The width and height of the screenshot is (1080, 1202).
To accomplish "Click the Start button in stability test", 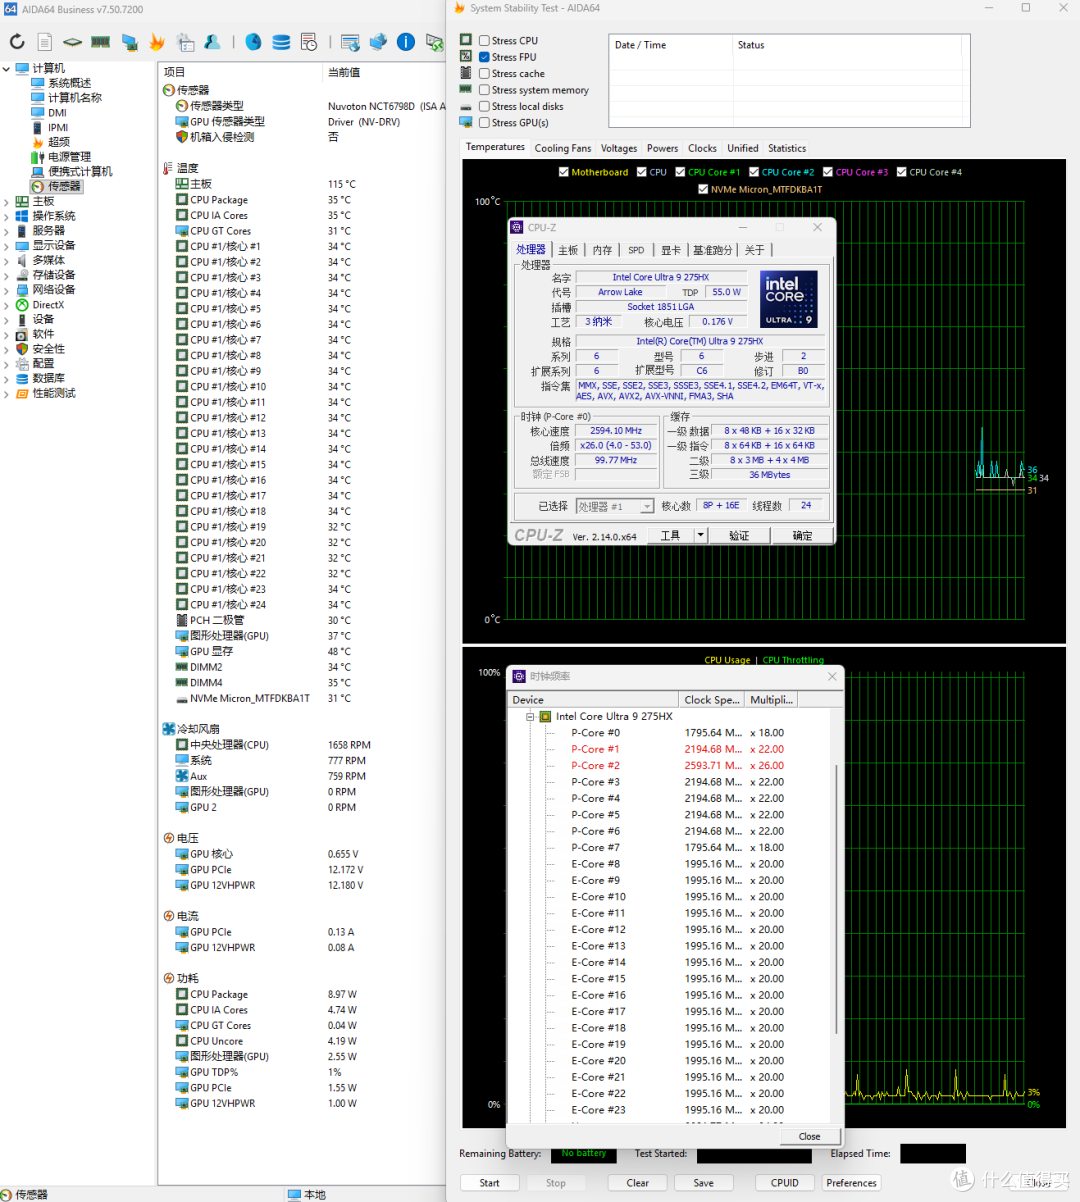I will click(x=489, y=1183).
